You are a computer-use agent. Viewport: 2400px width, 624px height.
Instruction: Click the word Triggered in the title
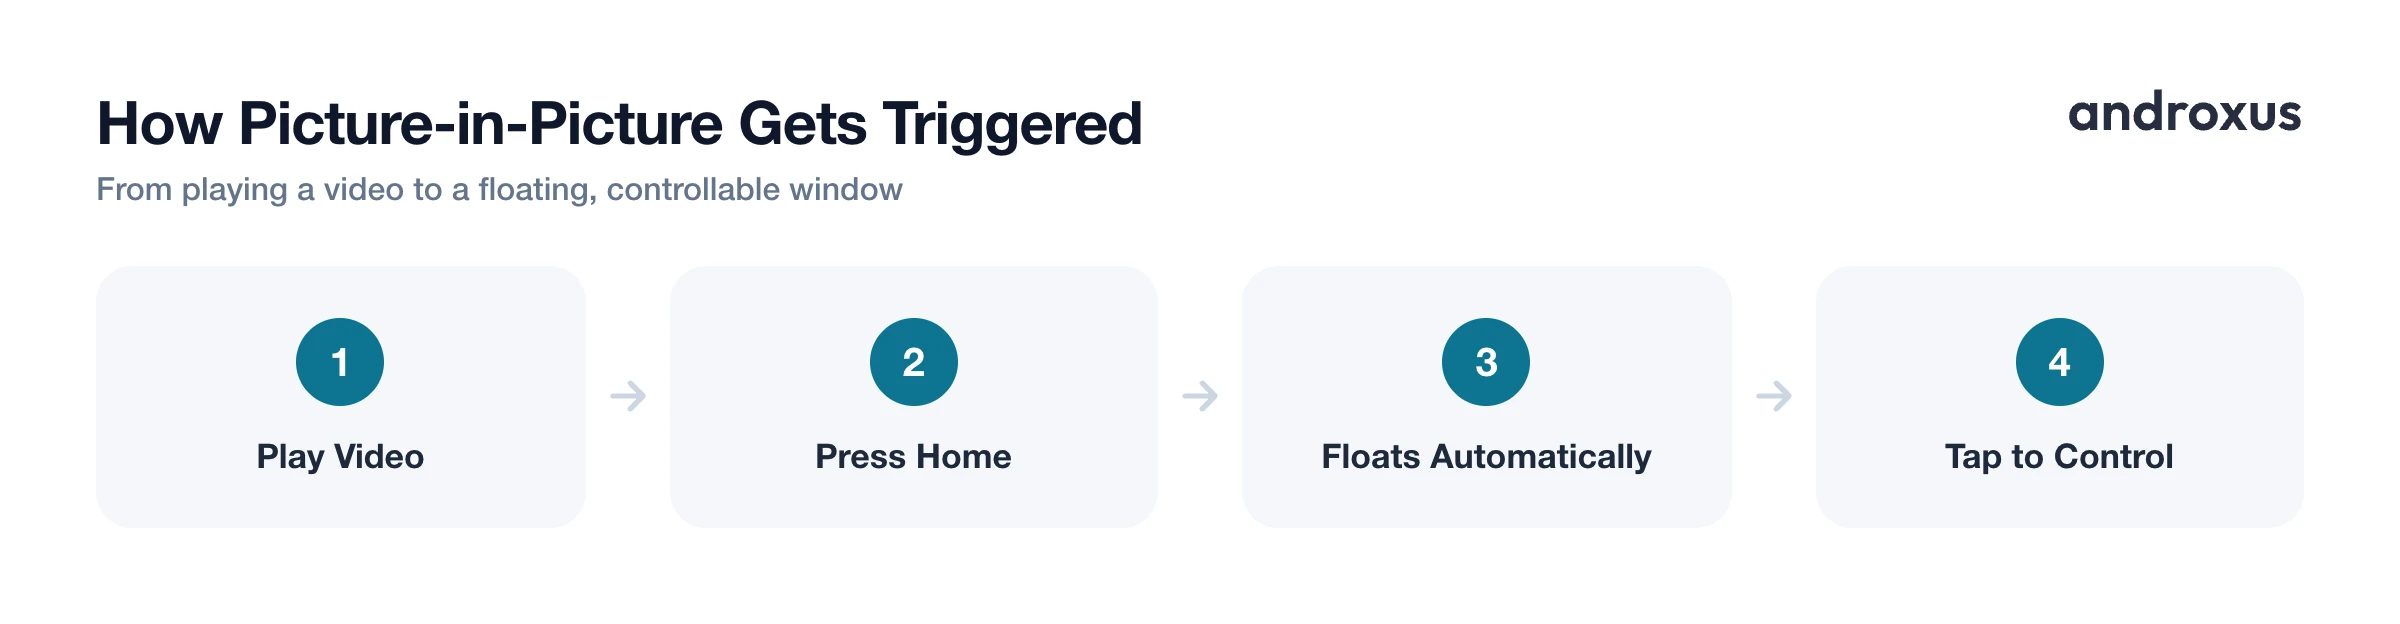1012,125
